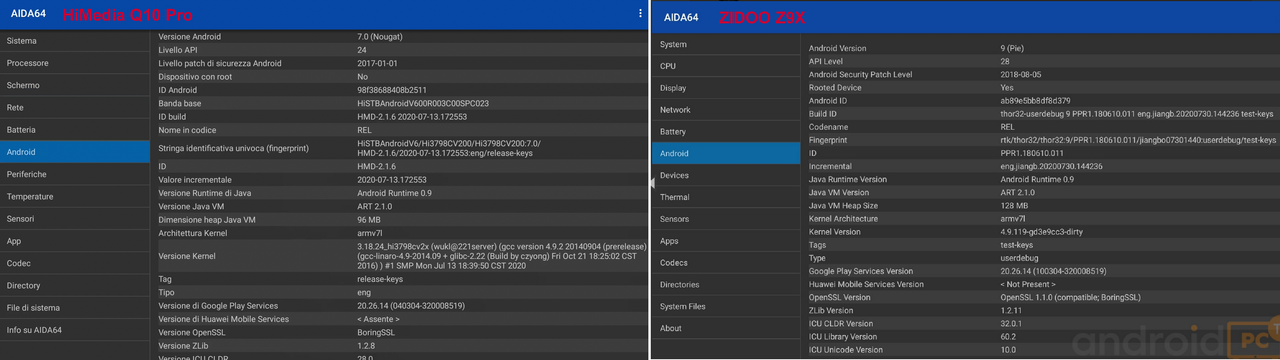The height and width of the screenshot is (360, 1280).
Task: Click the ICU Unicode Version row
Action: [1040, 349]
